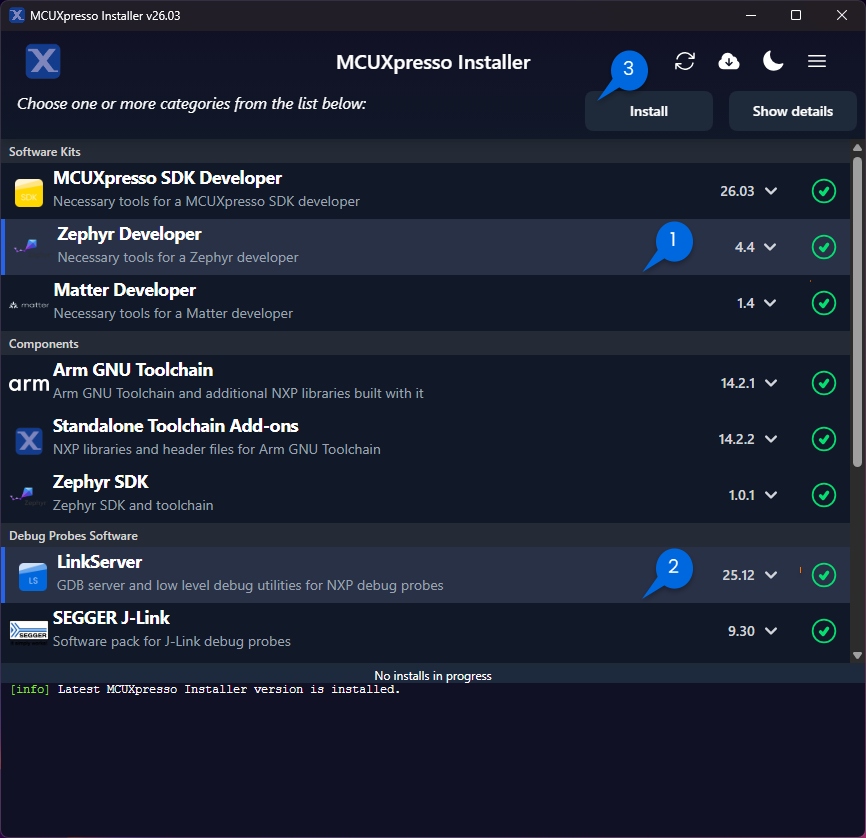Click the Zephyr Developer kite icon
Viewport: 866px width, 838px height.
[27, 246]
